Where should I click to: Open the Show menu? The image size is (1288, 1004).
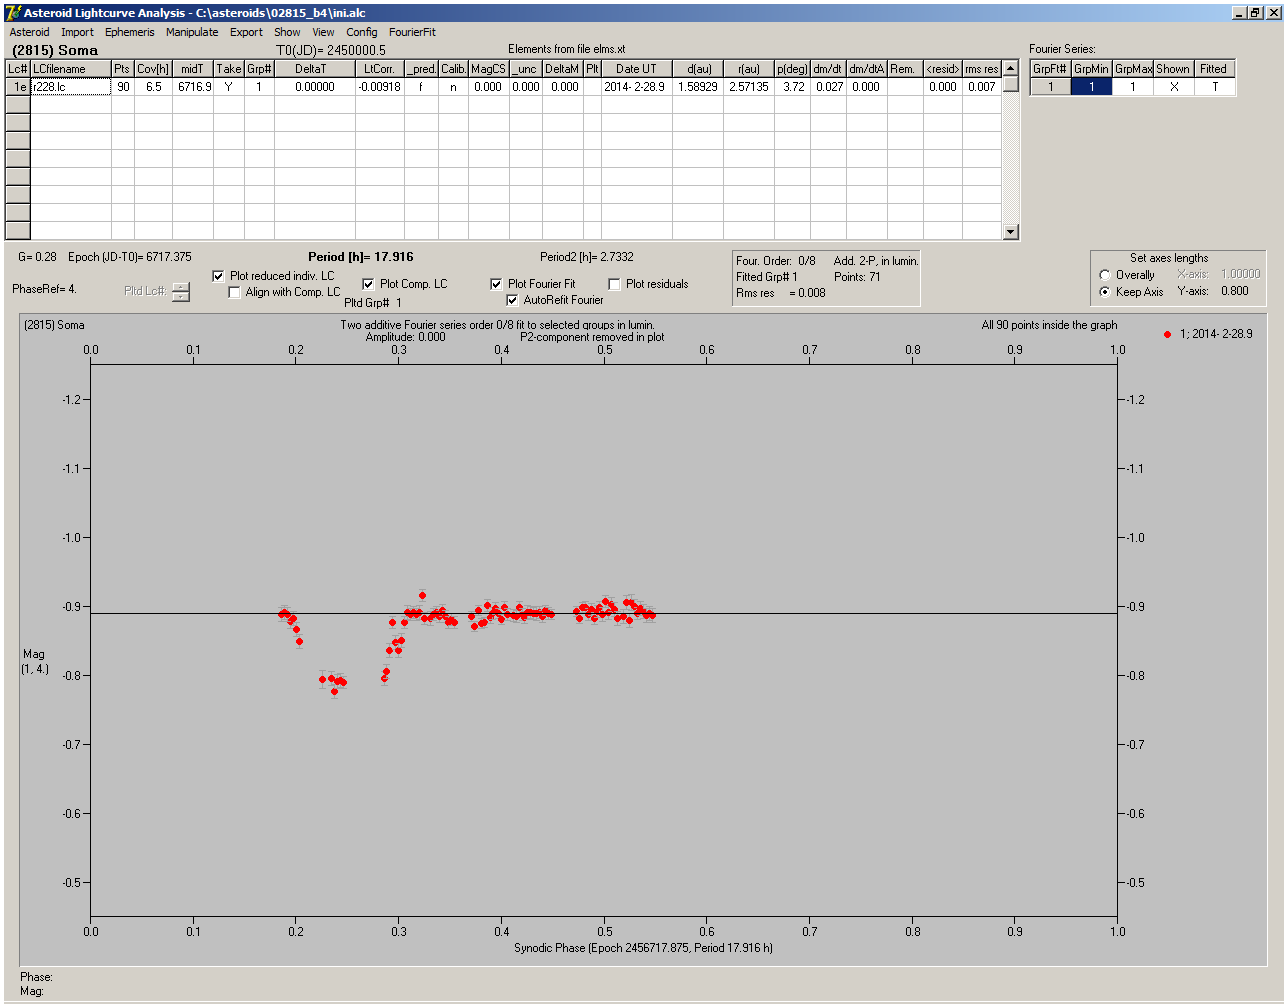coord(287,32)
